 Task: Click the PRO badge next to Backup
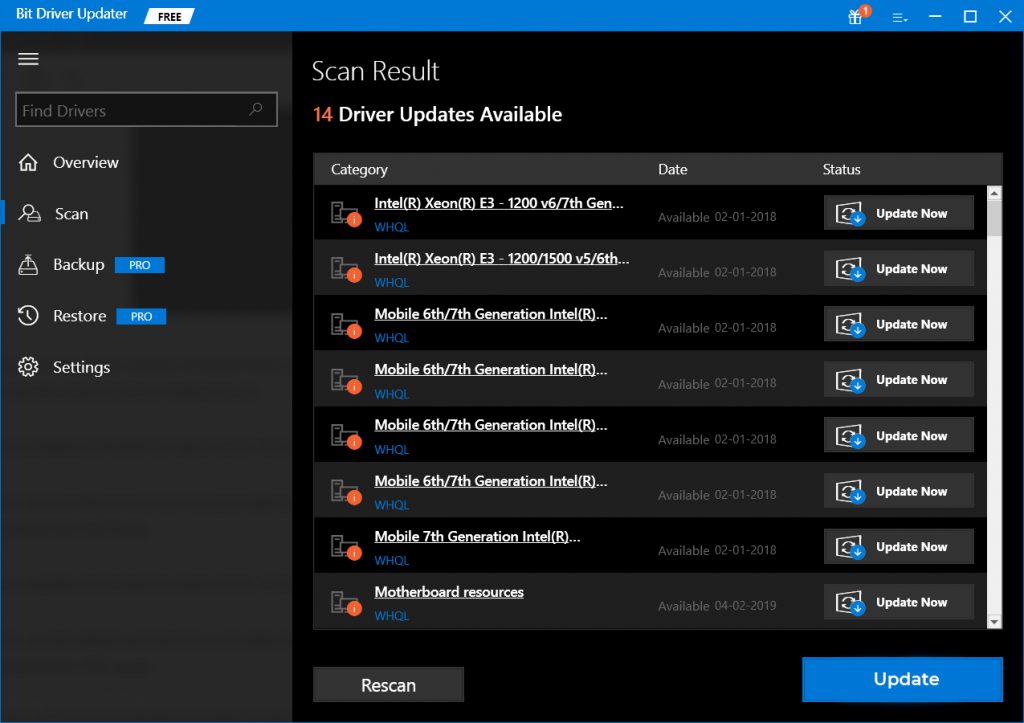coord(140,264)
